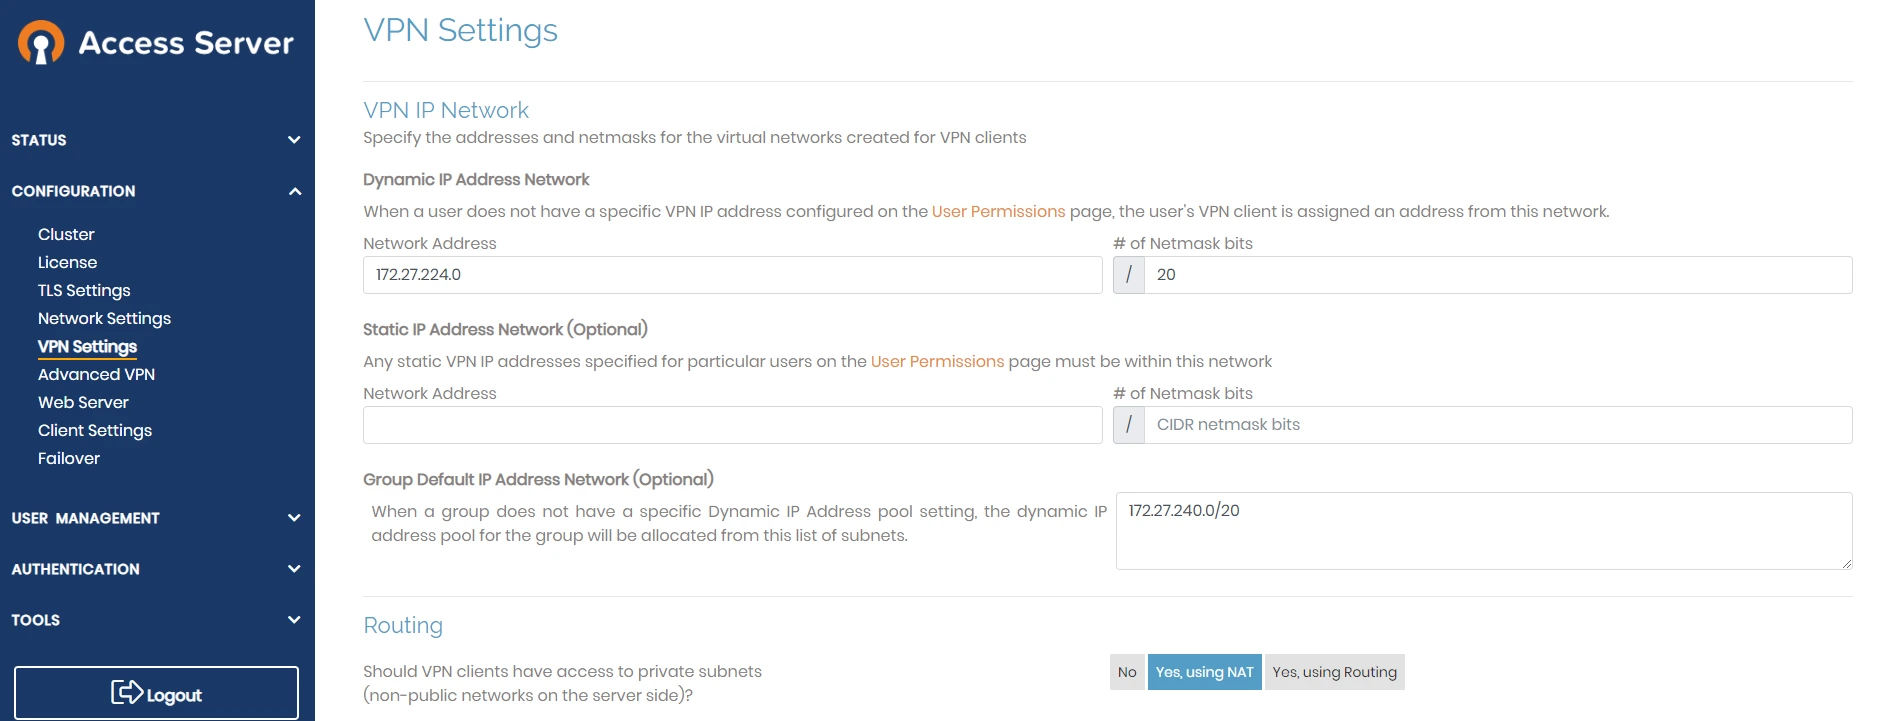The height and width of the screenshot is (721, 1889).
Task: Click the Logout arrow icon
Action: (x=126, y=692)
